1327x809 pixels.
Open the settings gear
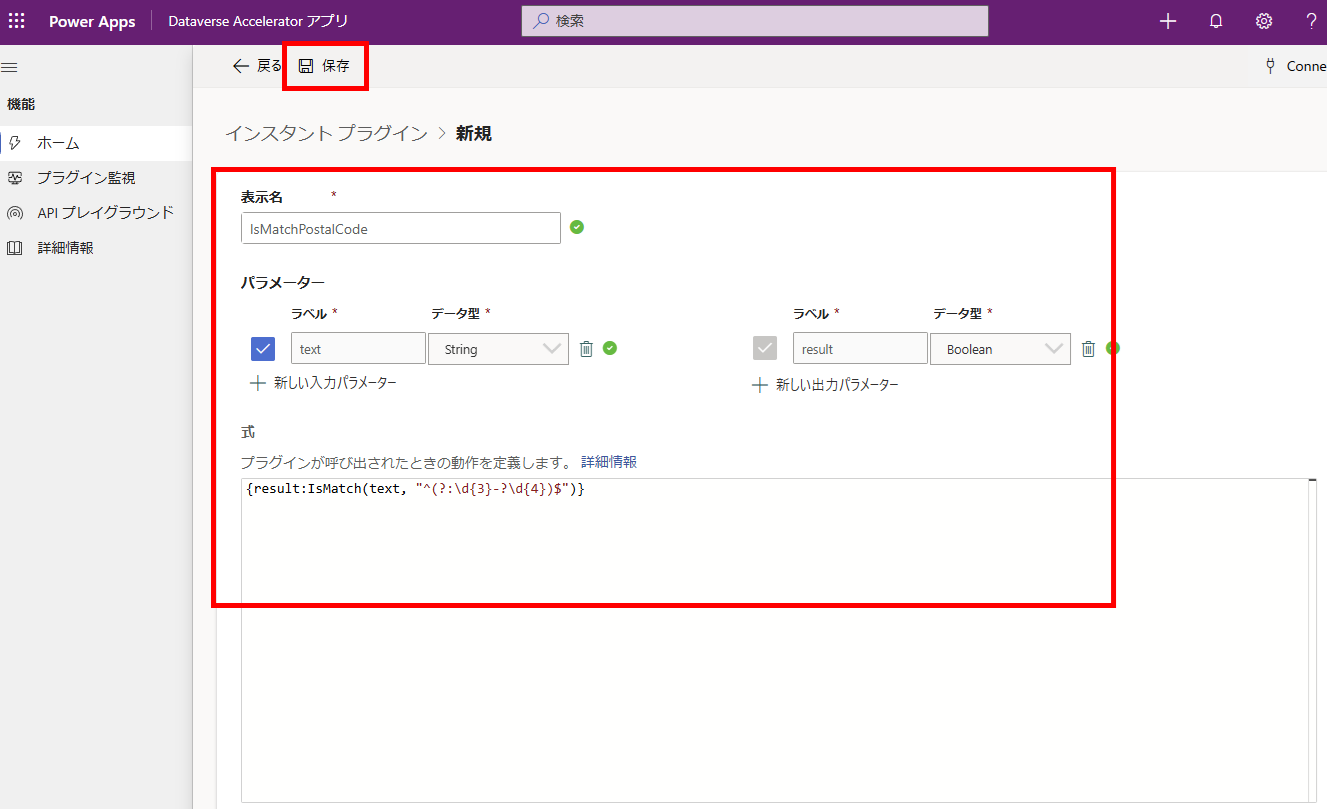pos(1264,22)
